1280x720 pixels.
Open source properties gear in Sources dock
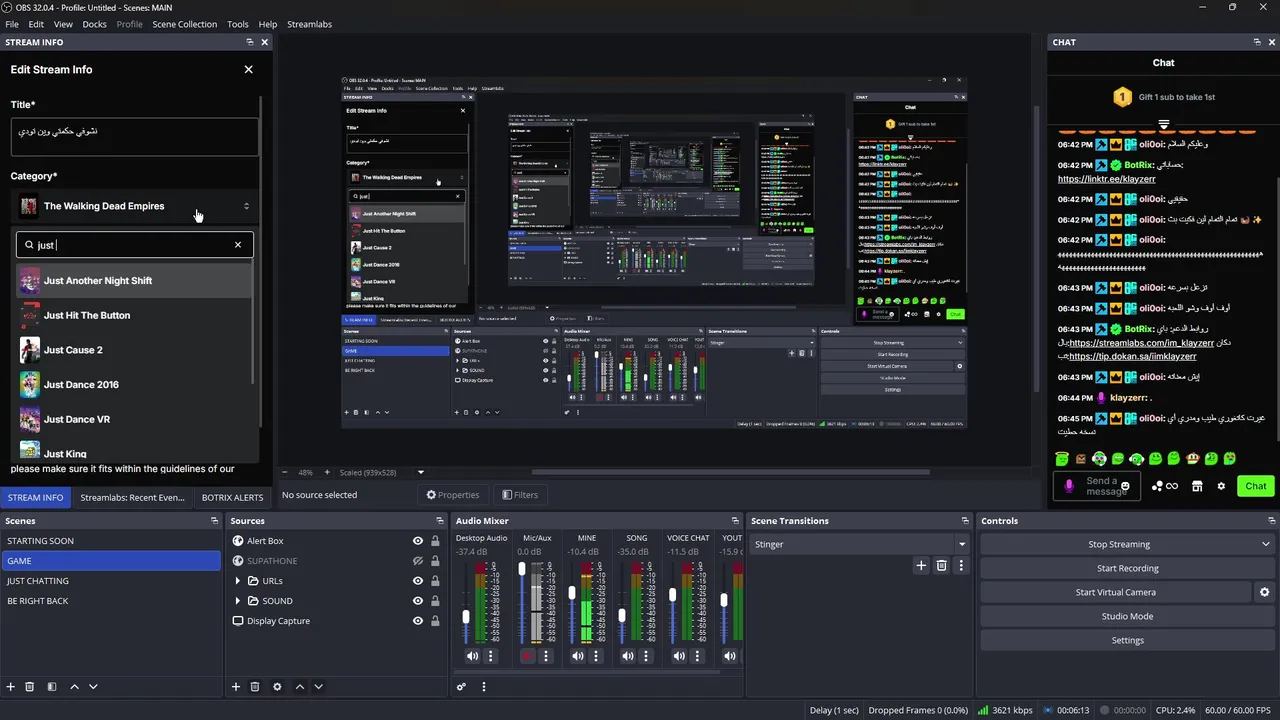coord(277,687)
